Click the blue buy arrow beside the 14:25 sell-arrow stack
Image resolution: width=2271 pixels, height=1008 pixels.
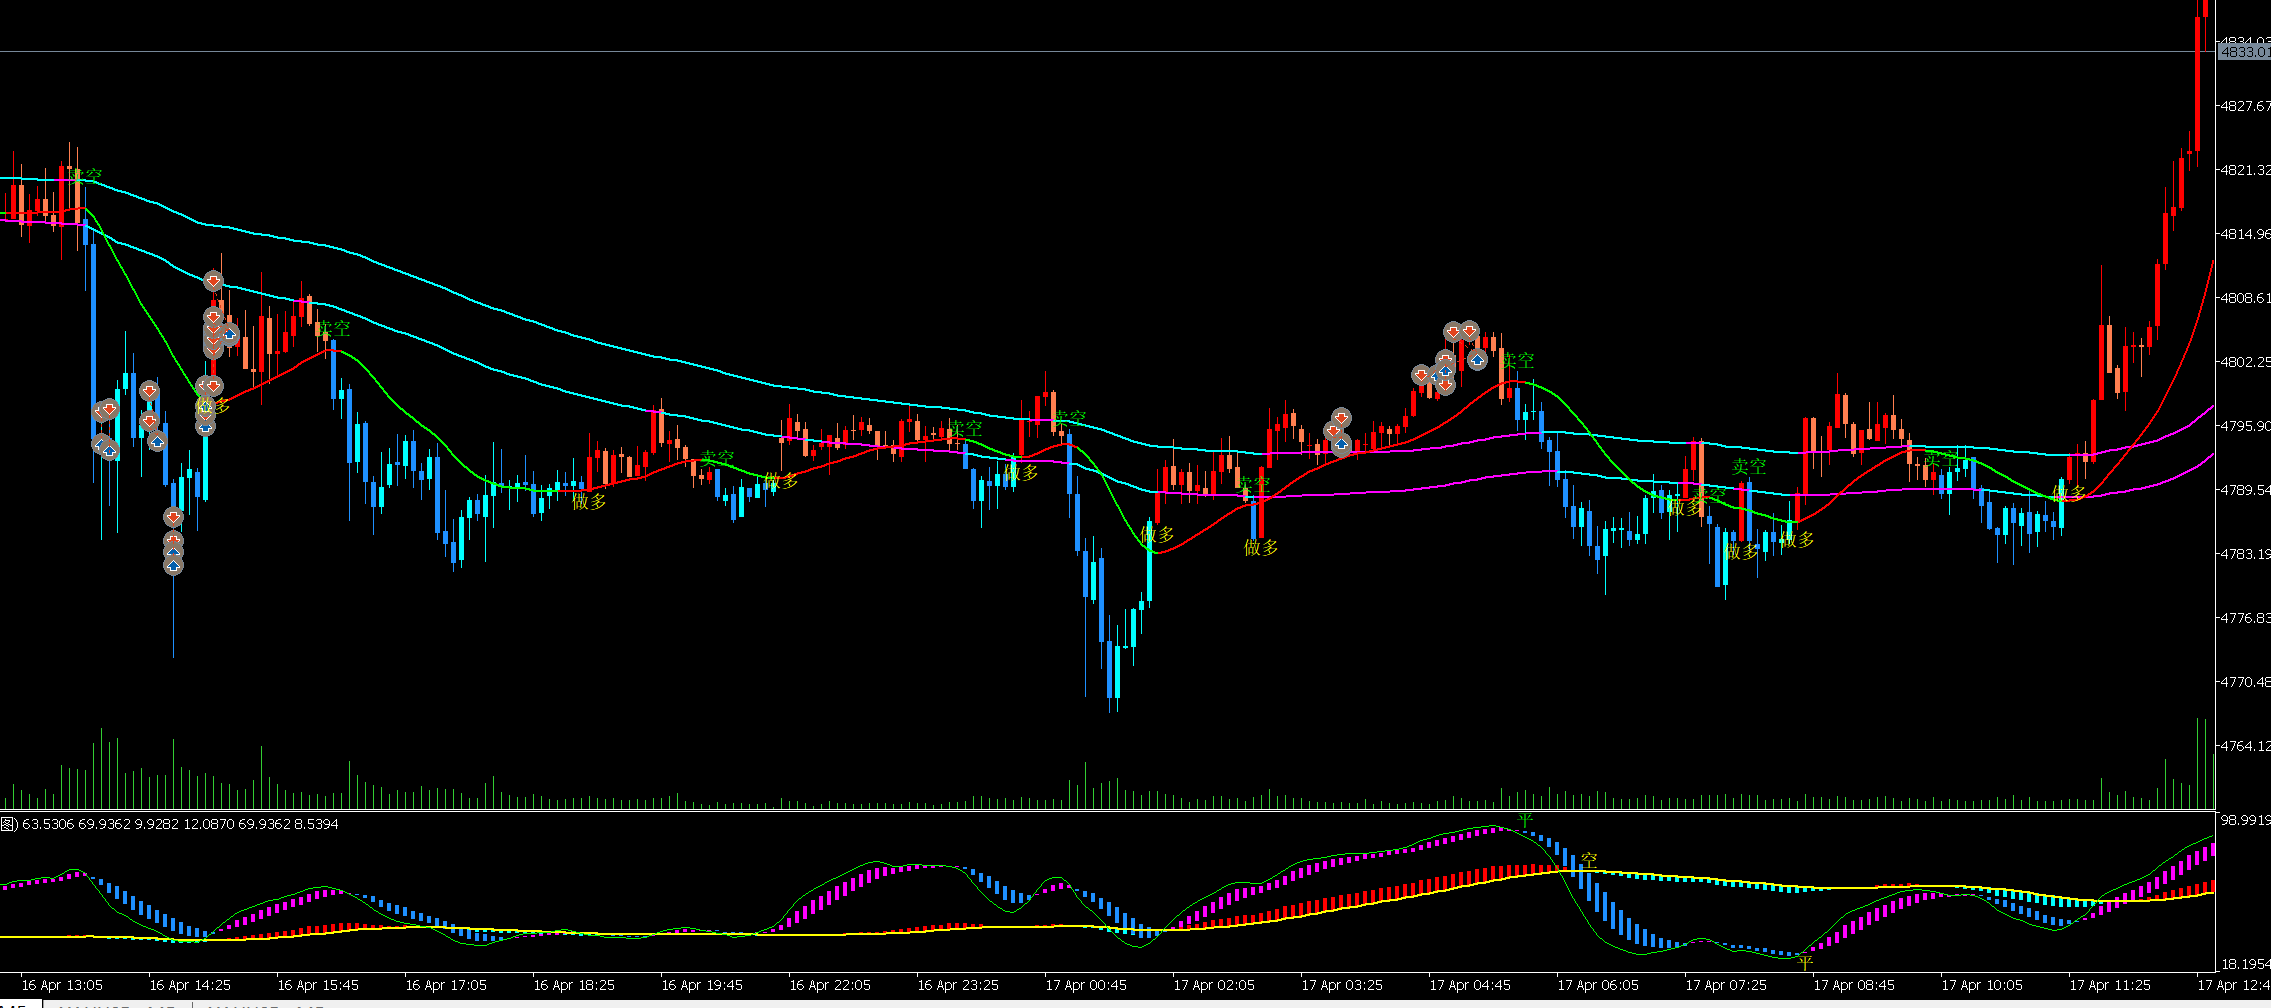pos(229,334)
